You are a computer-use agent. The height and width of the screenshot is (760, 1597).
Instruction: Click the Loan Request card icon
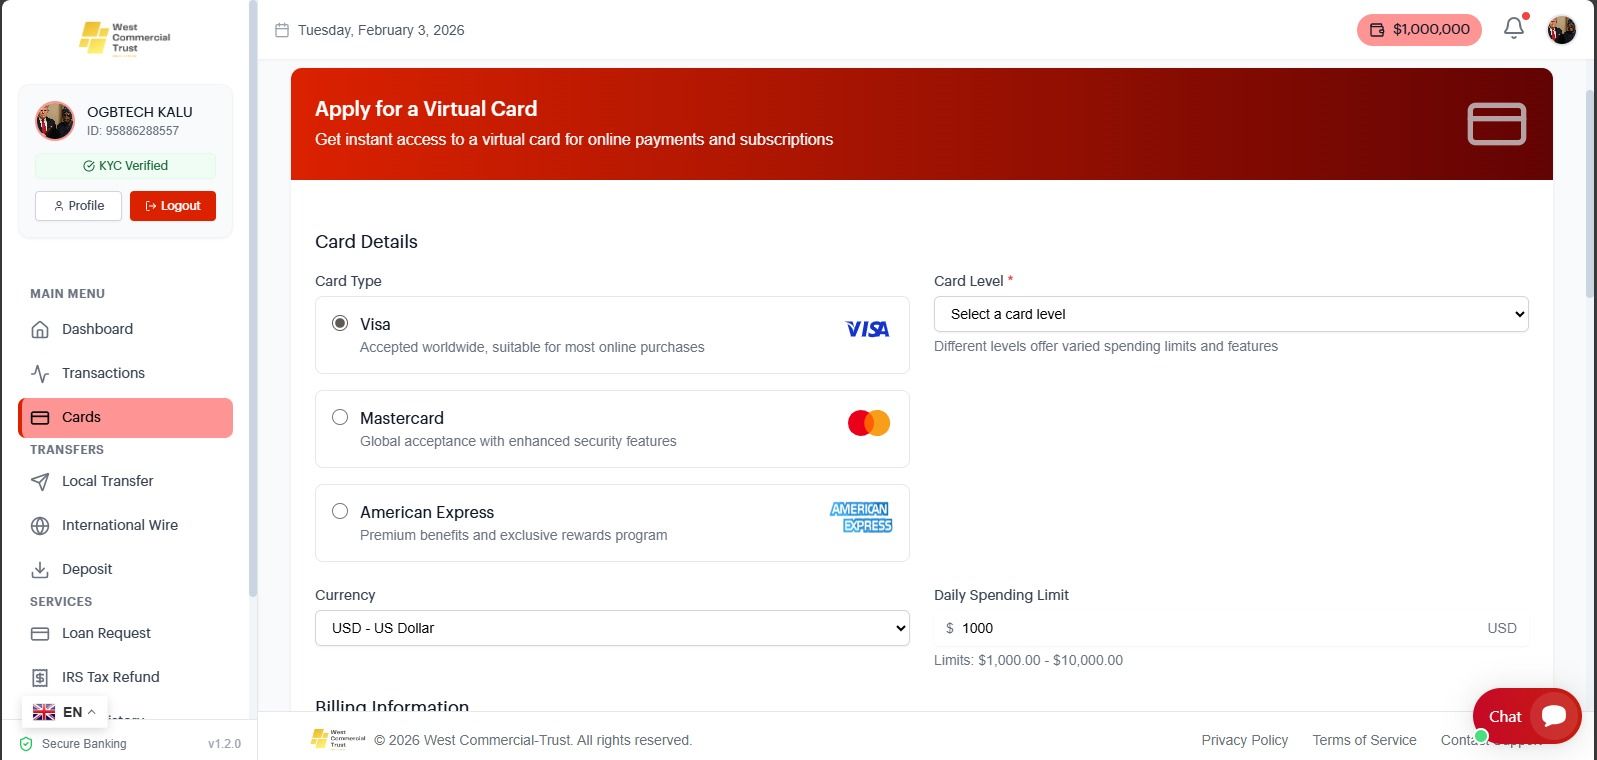click(40, 633)
